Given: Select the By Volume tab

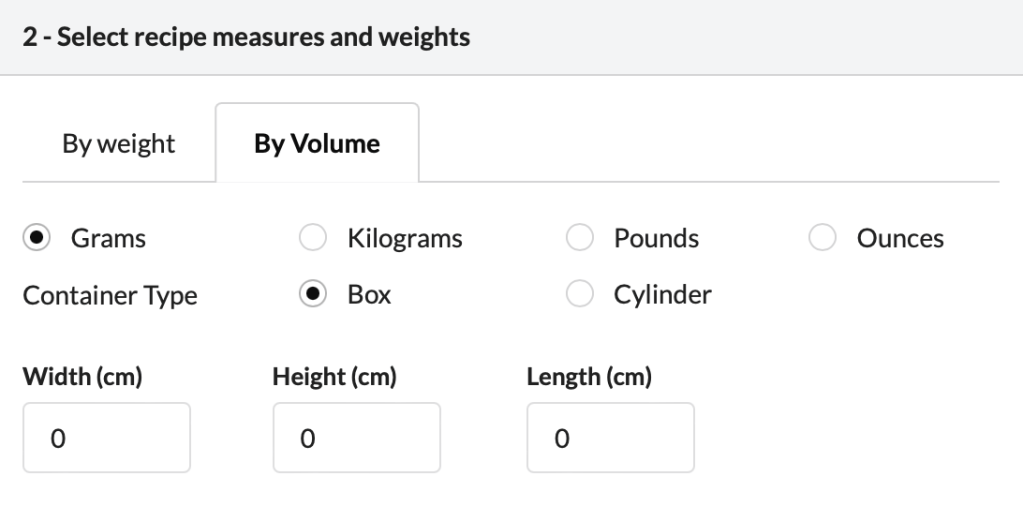Looking at the screenshot, I should coord(317,144).
